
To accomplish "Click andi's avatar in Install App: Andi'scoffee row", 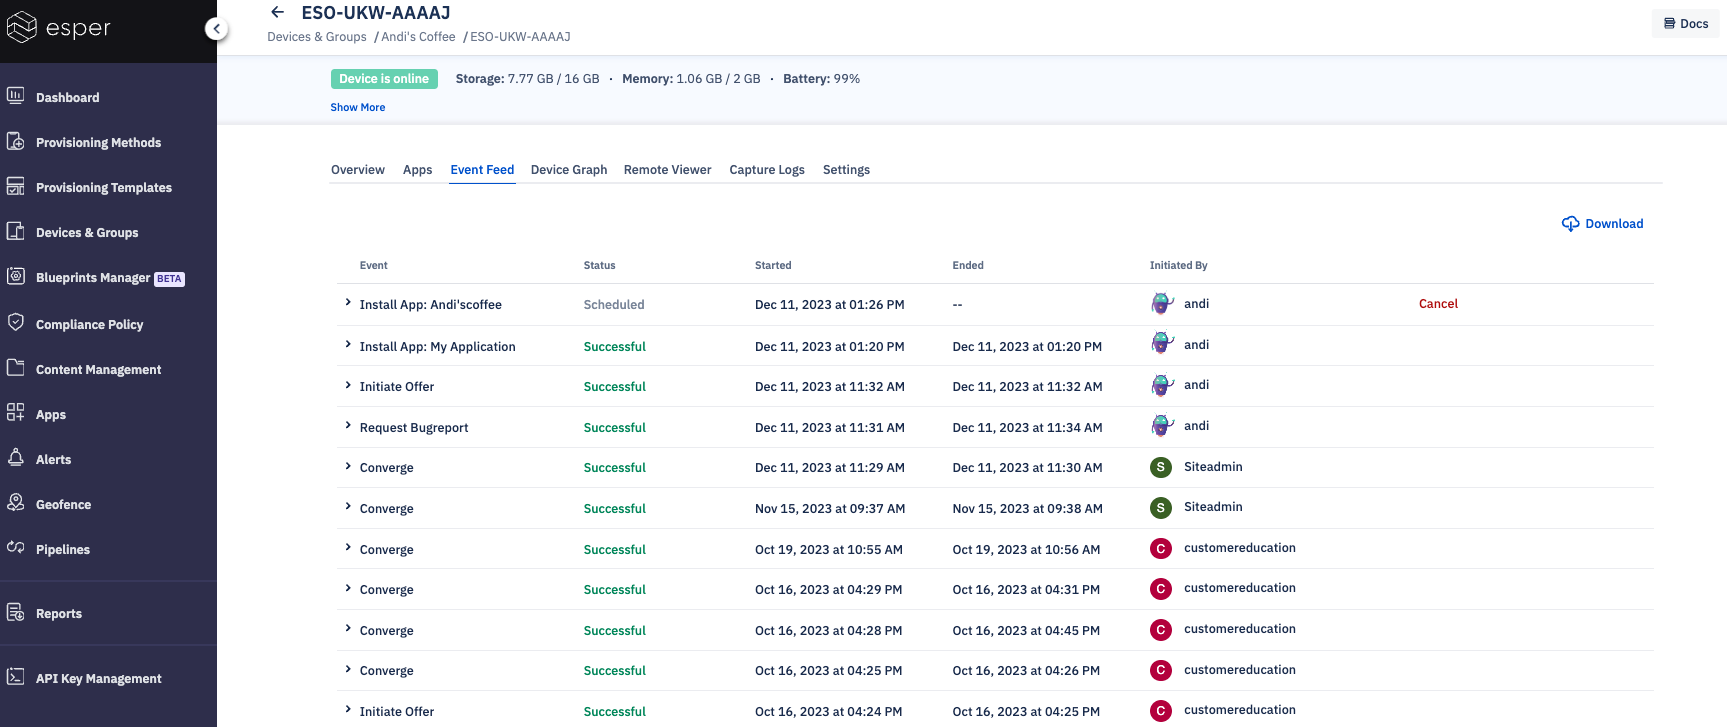I will (1161, 304).
